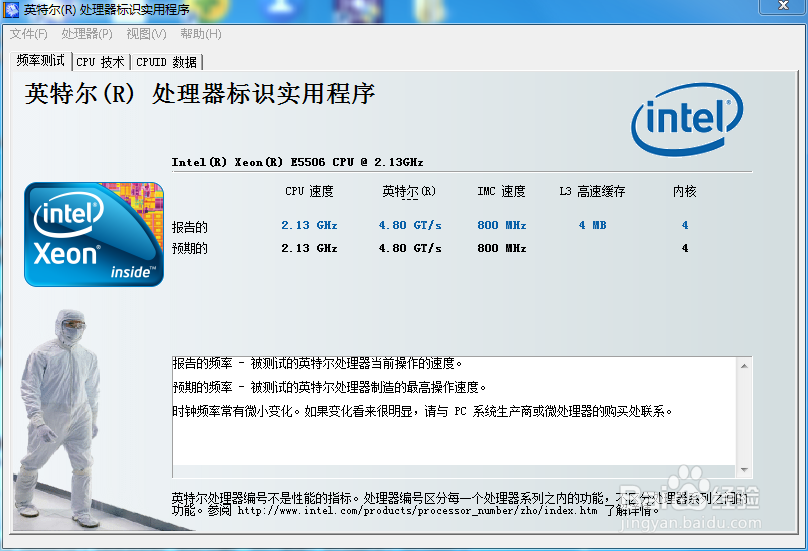Click the L3 高速缓存 column header
This screenshot has height=551, width=808.
[592, 191]
